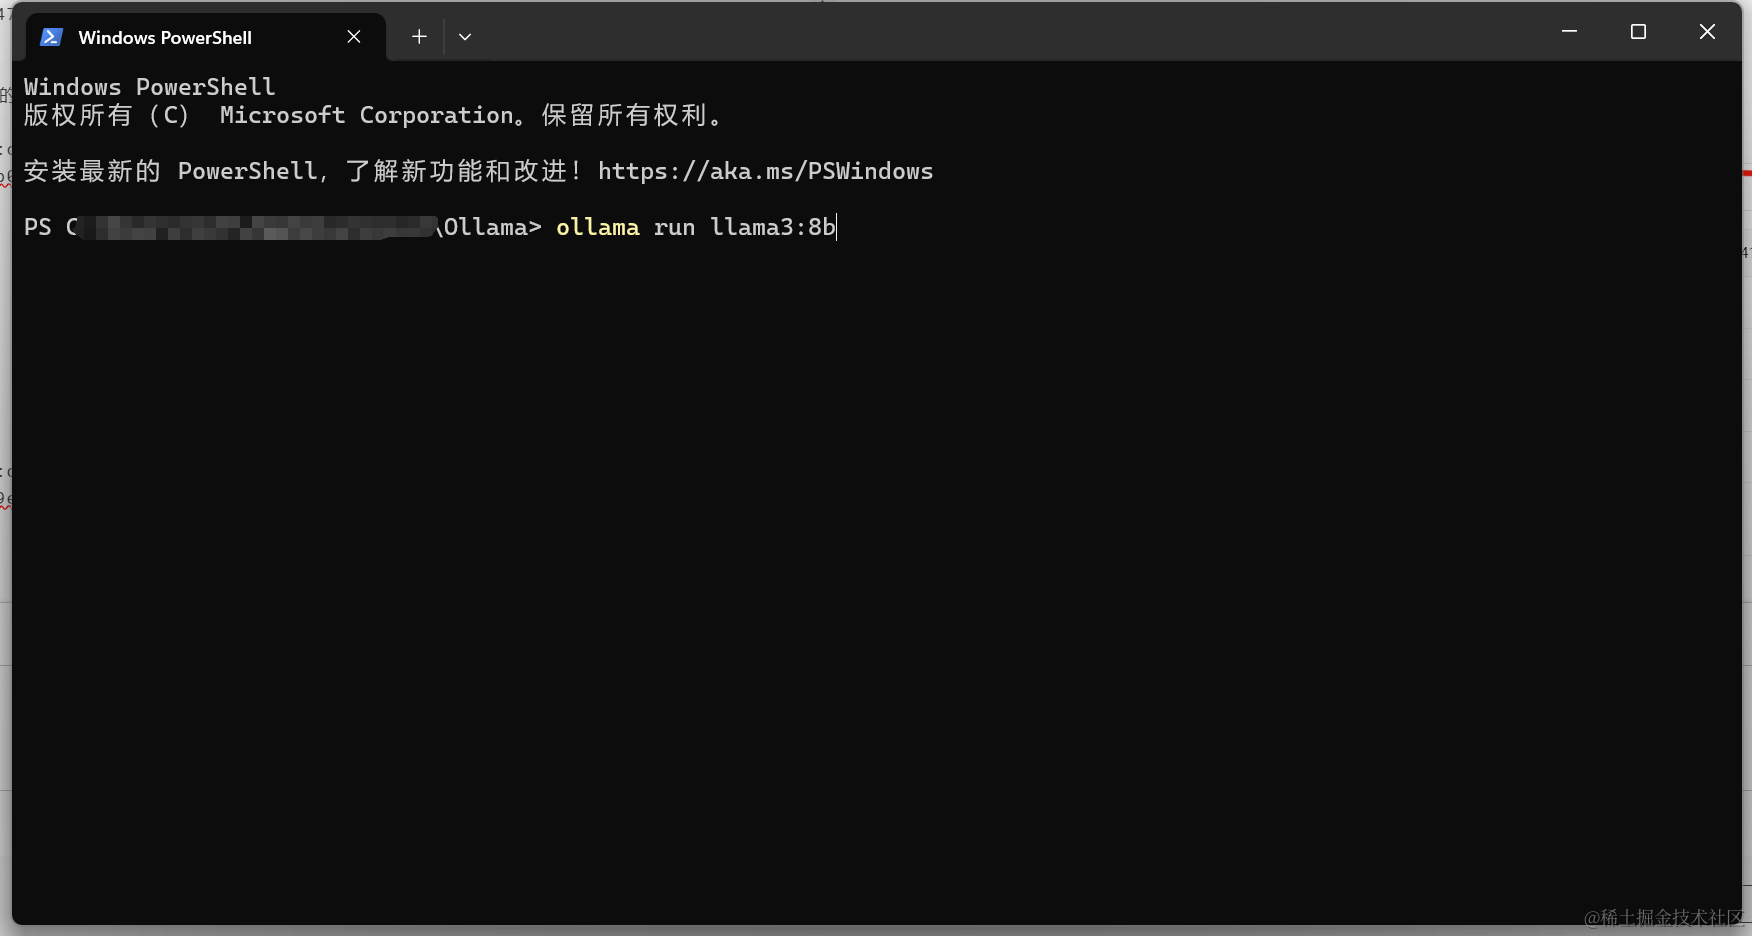The image size is (1752, 936).
Task: Click the yellow "ollama" command word
Action: click(x=597, y=228)
